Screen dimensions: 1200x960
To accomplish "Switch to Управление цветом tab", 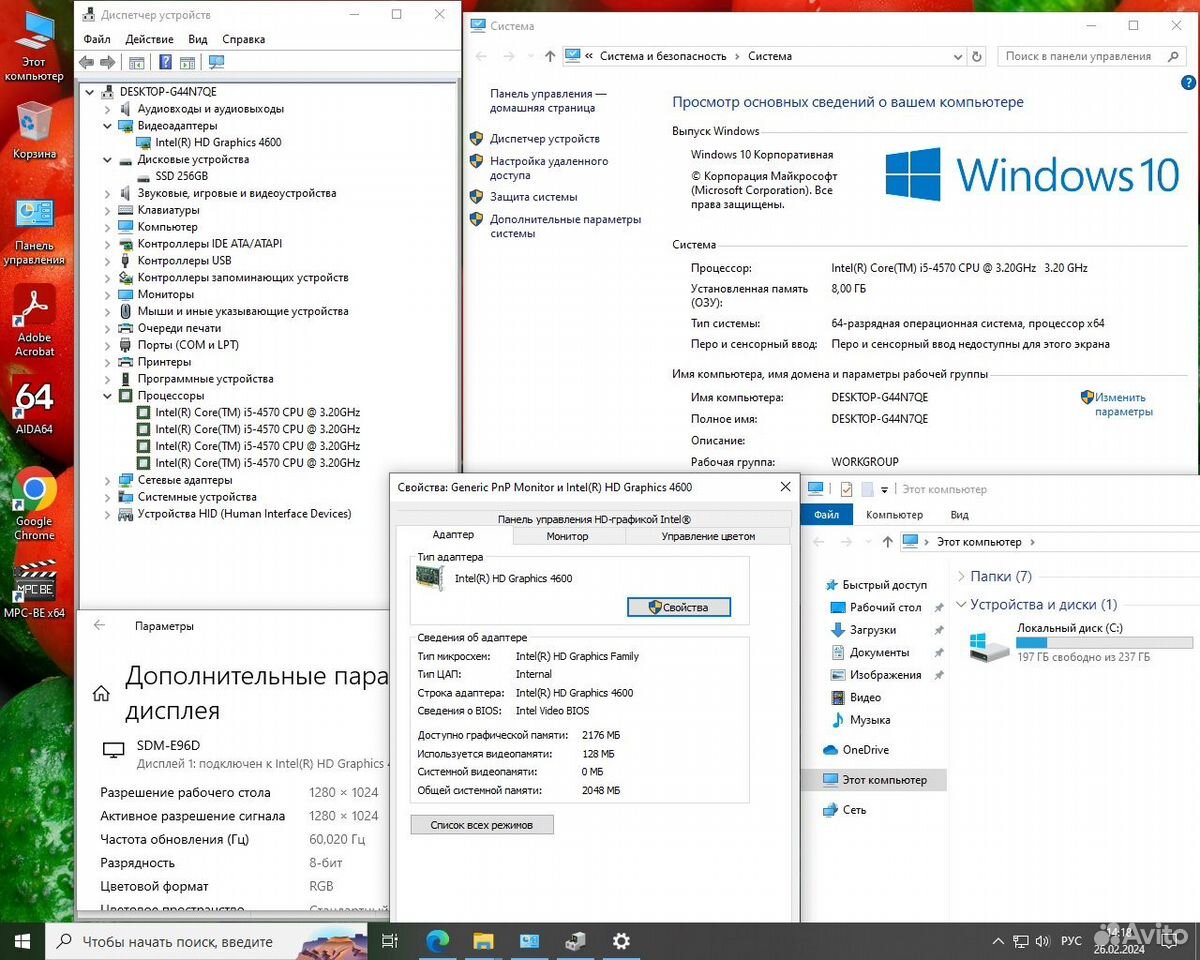I will (708, 536).
